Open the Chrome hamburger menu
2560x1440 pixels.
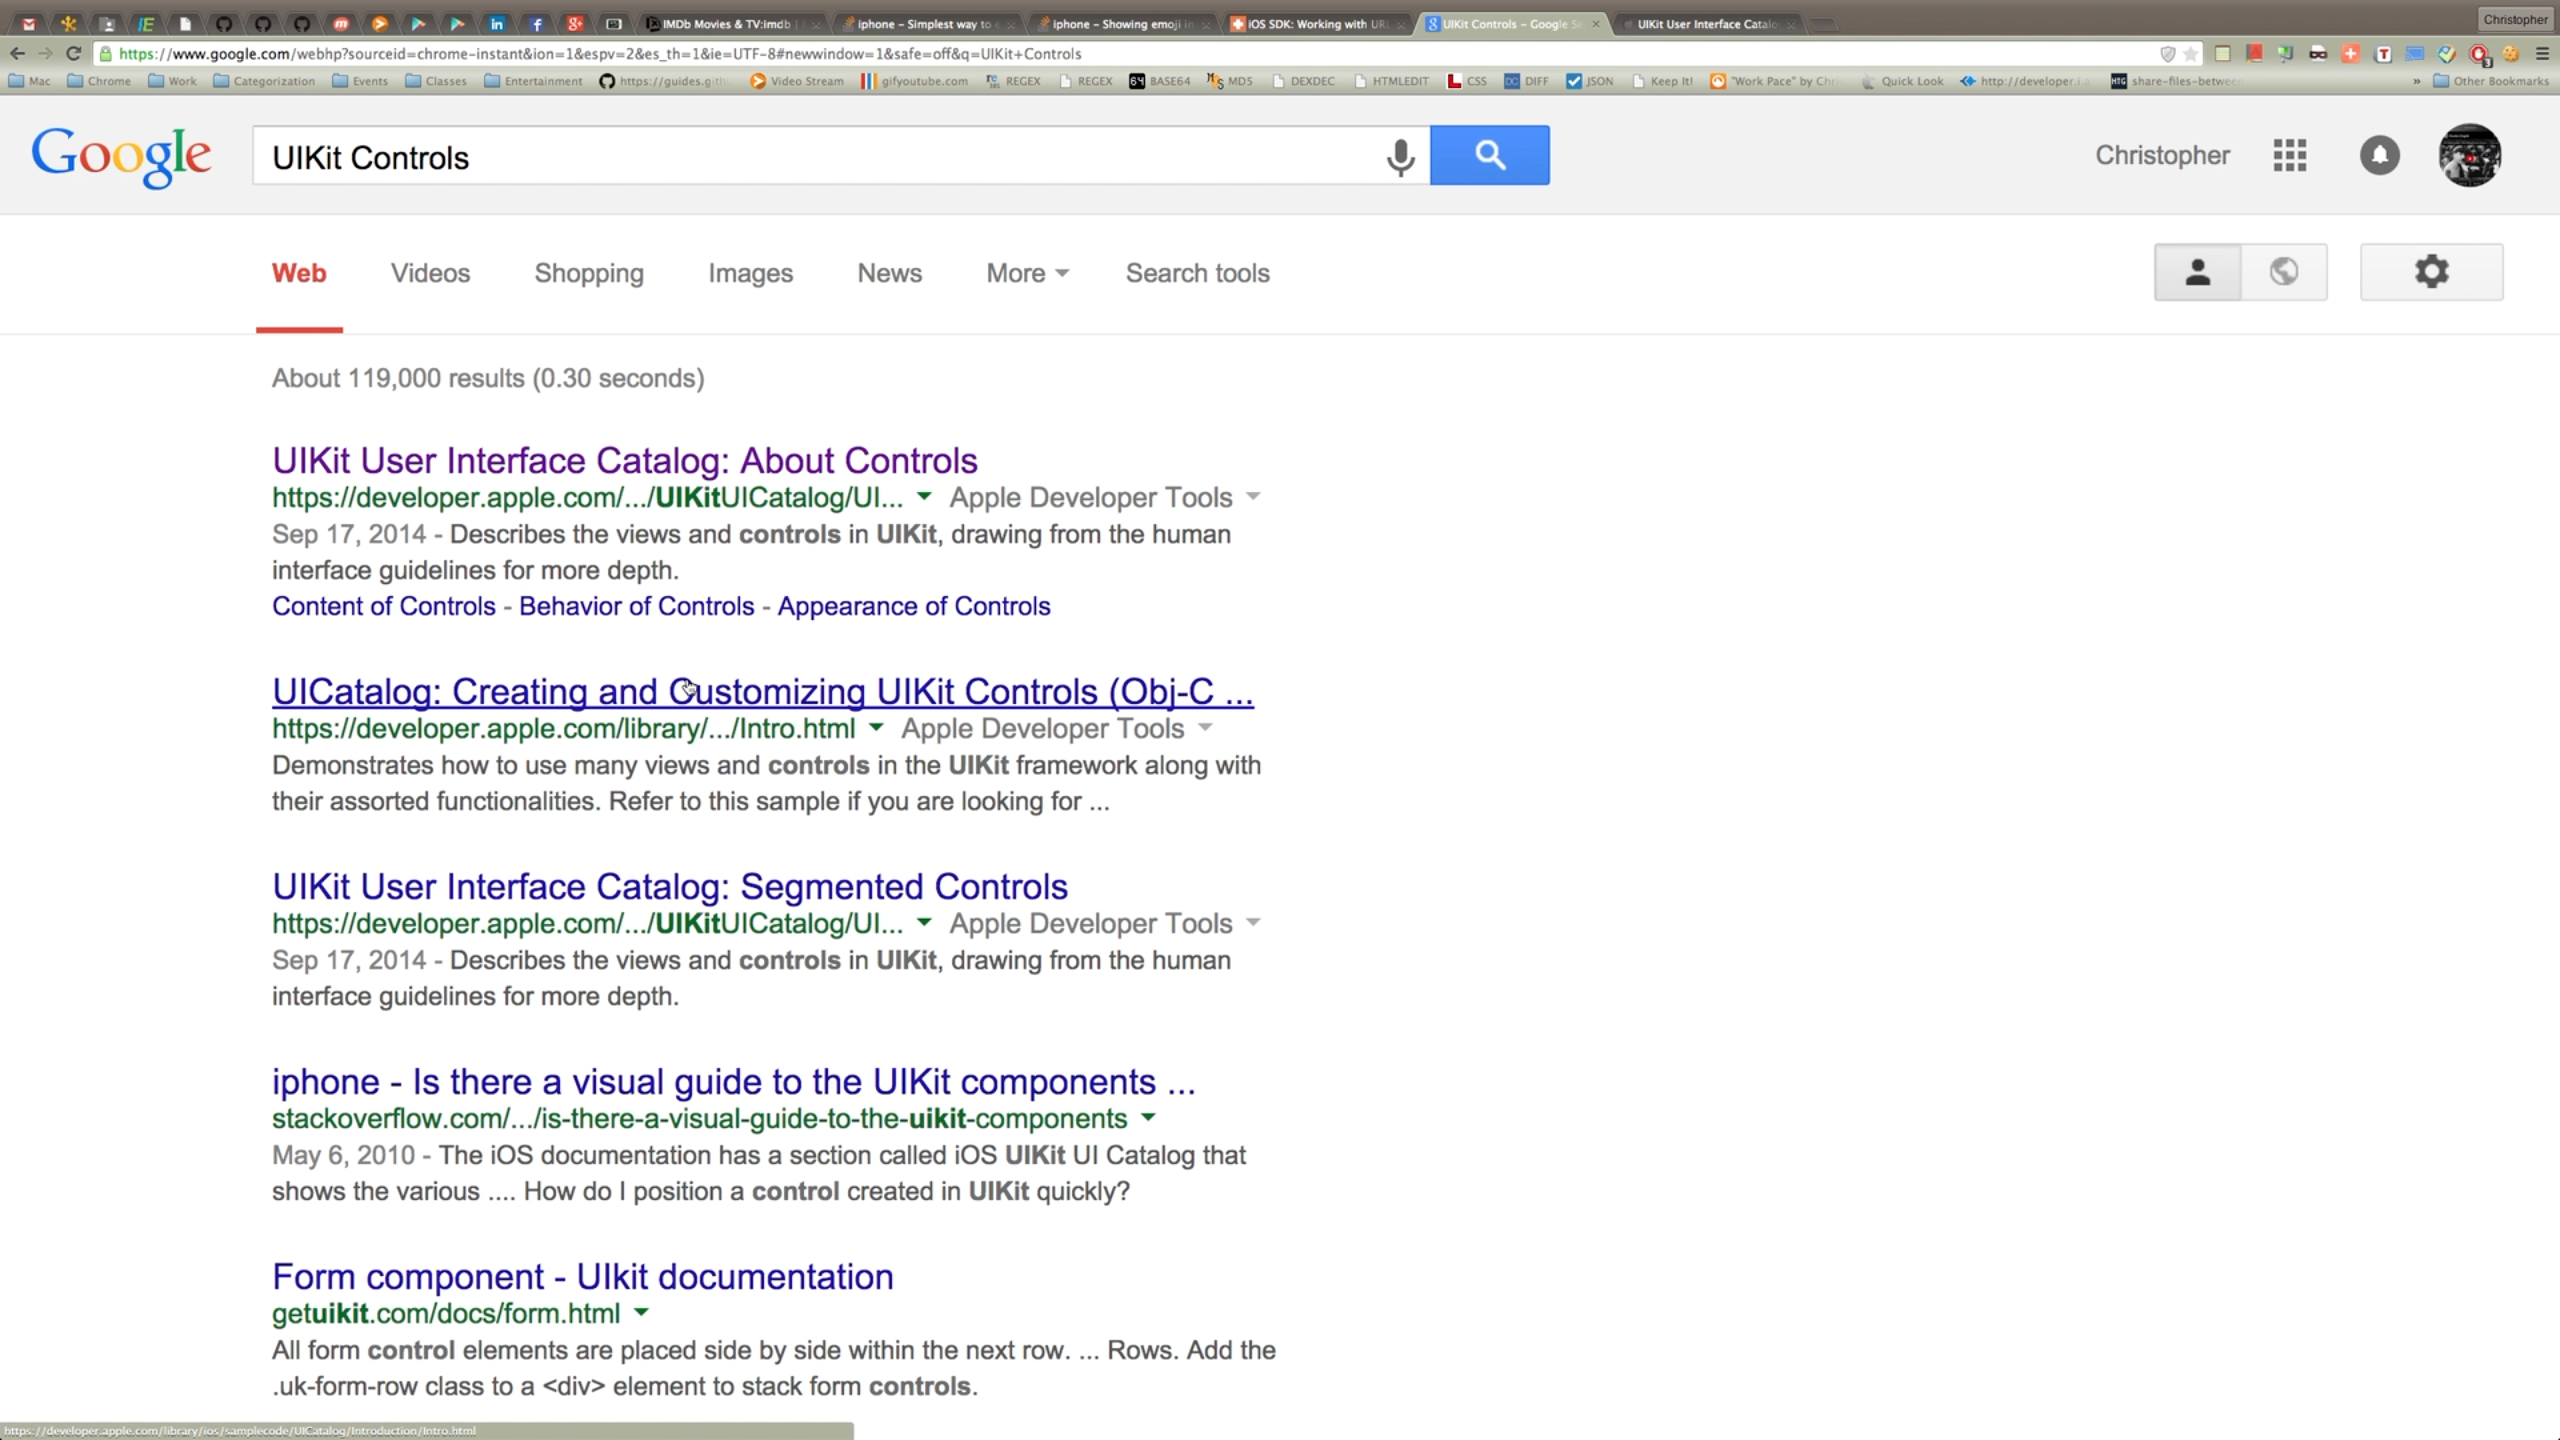pyautogui.click(x=2542, y=54)
